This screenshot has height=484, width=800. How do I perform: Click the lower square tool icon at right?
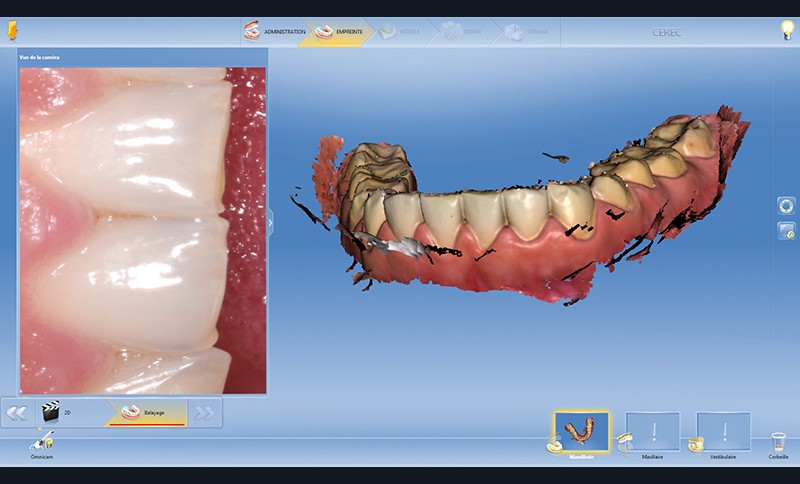click(x=786, y=231)
